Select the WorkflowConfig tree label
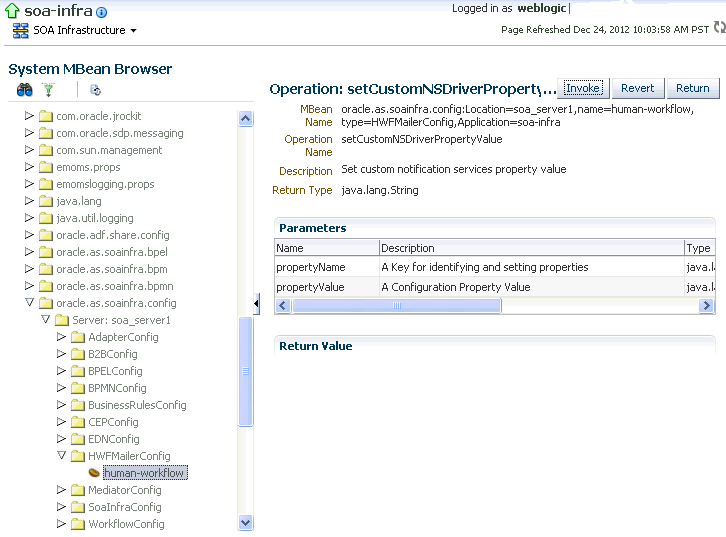 pos(126,524)
